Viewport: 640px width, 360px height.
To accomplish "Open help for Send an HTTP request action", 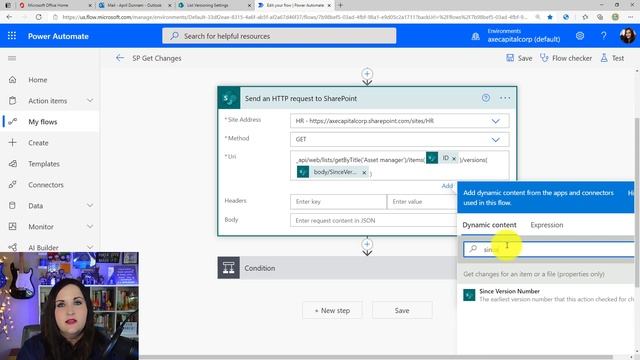I will pyautogui.click(x=486, y=98).
